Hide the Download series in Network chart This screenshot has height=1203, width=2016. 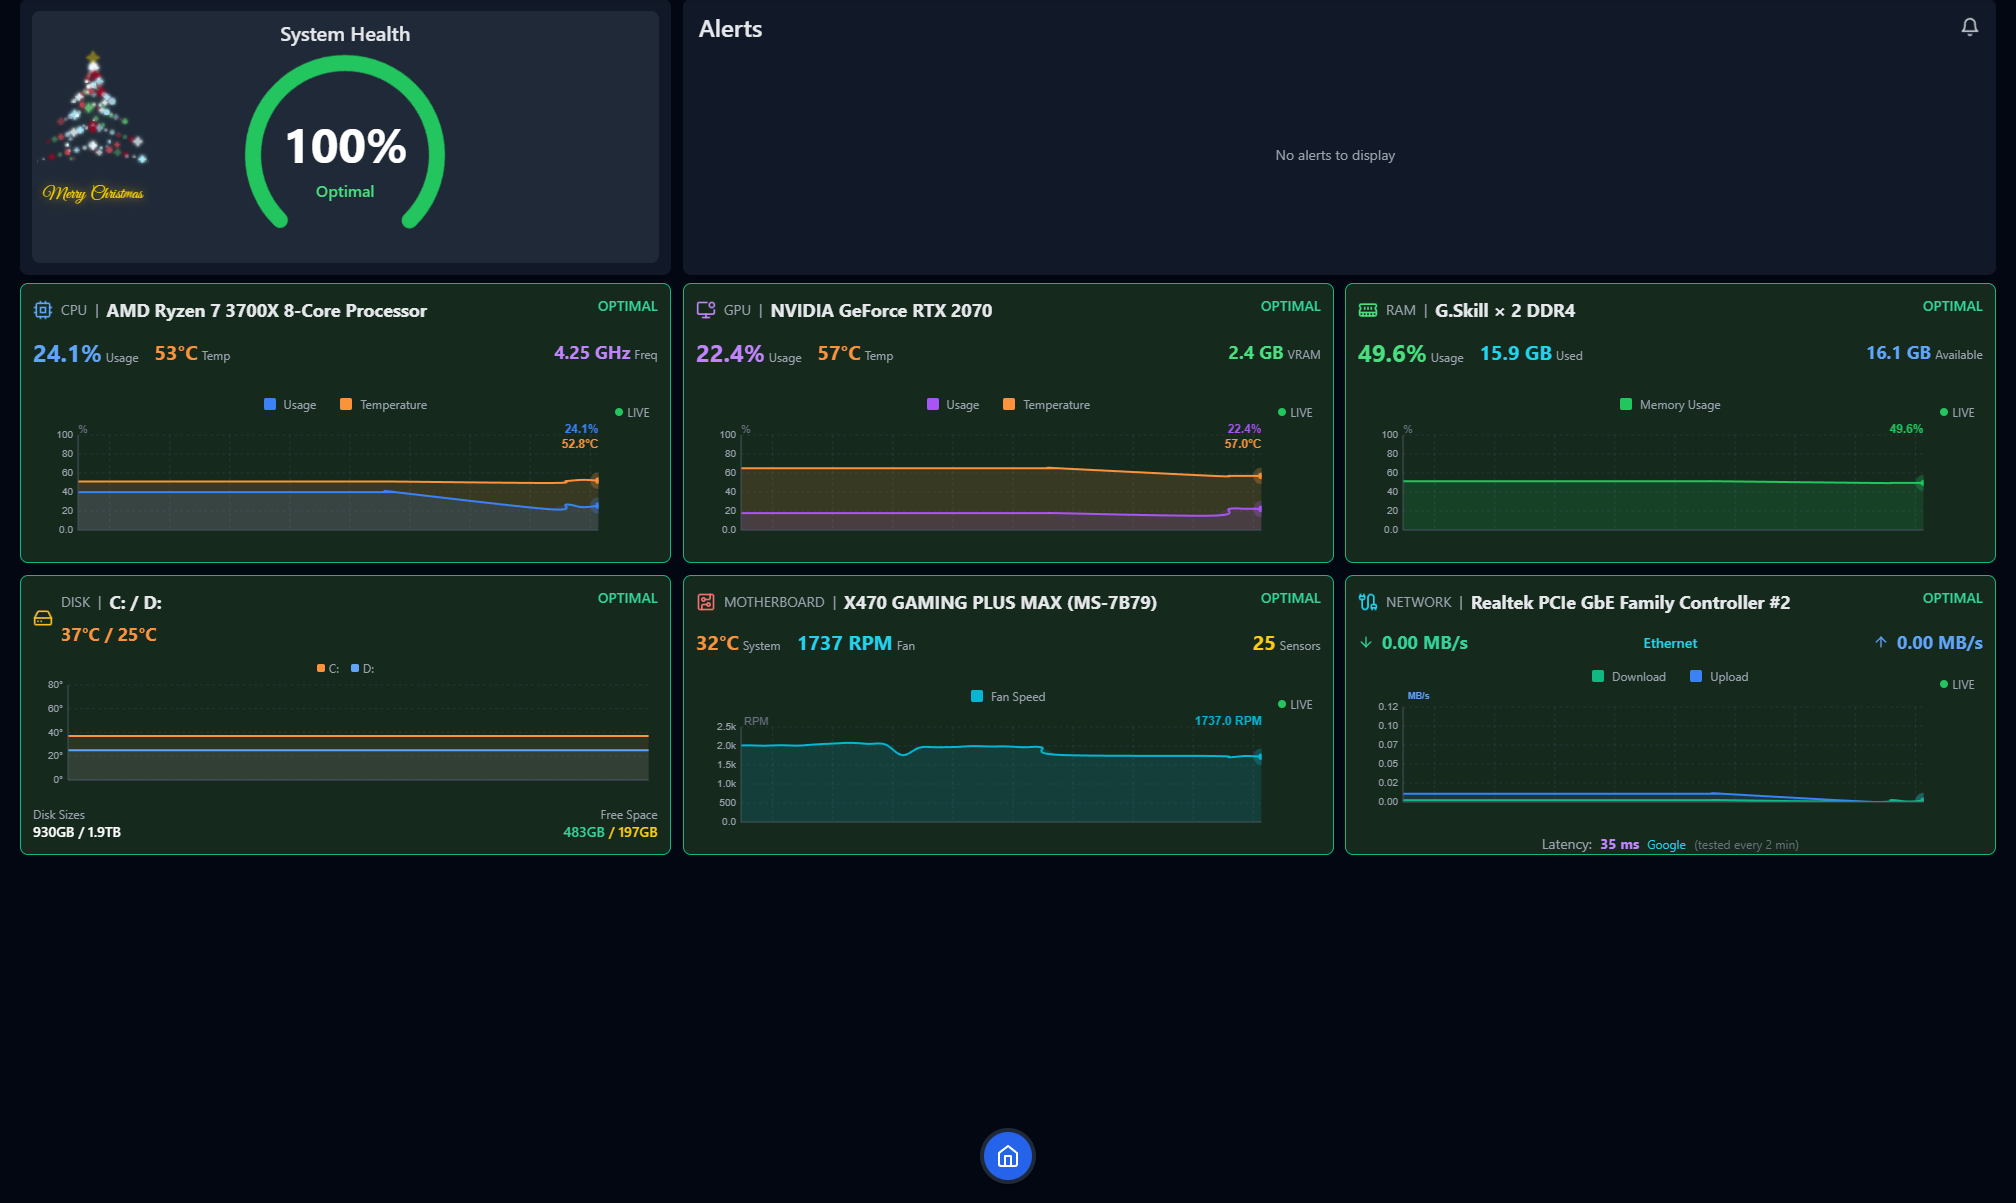click(x=1628, y=676)
